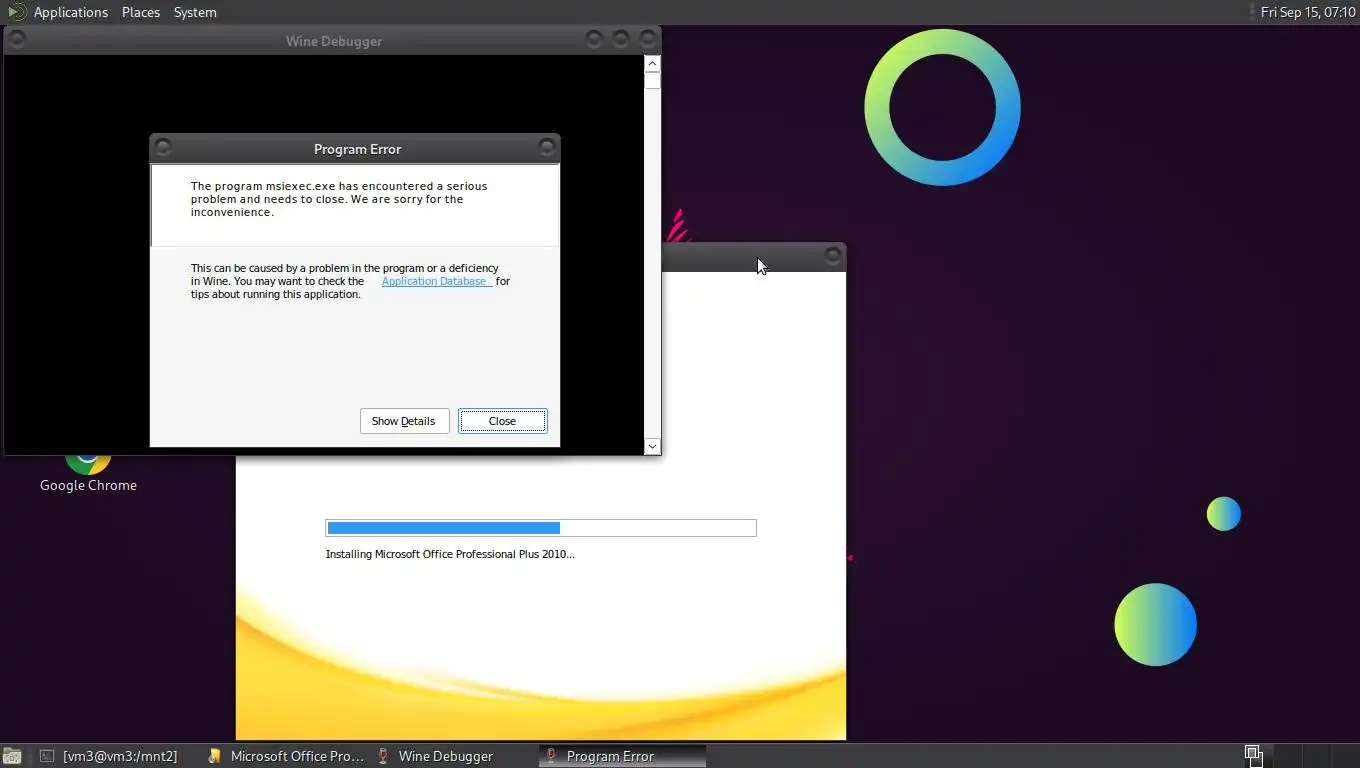
Task: Switch to Microsoft Office Pro taskbar item
Action: tap(286, 756)
